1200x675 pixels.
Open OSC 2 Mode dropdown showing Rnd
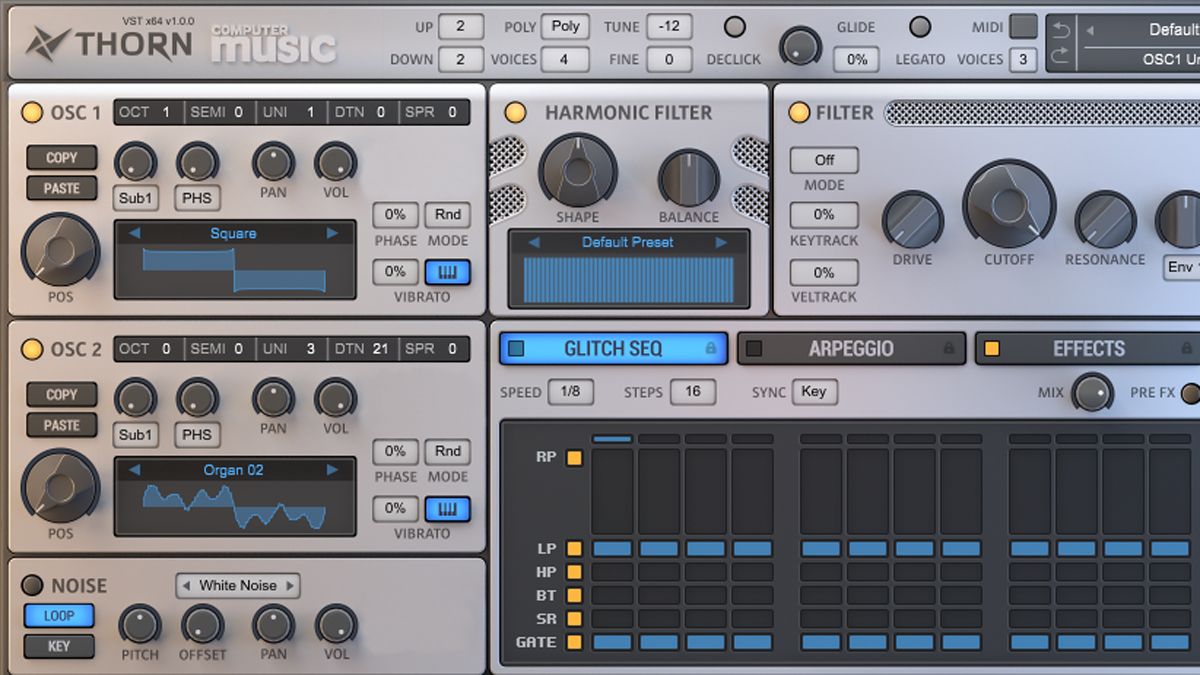point(447,451)
